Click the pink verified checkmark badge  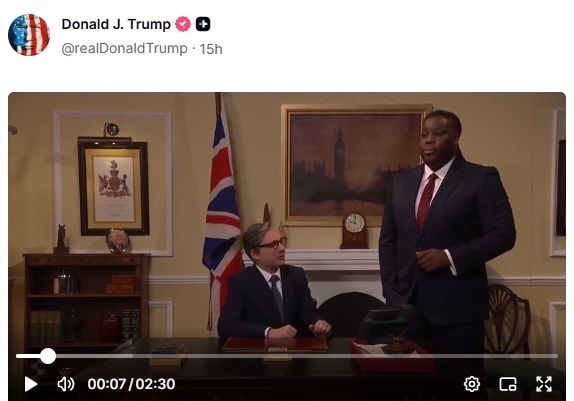tap(183, 24)
